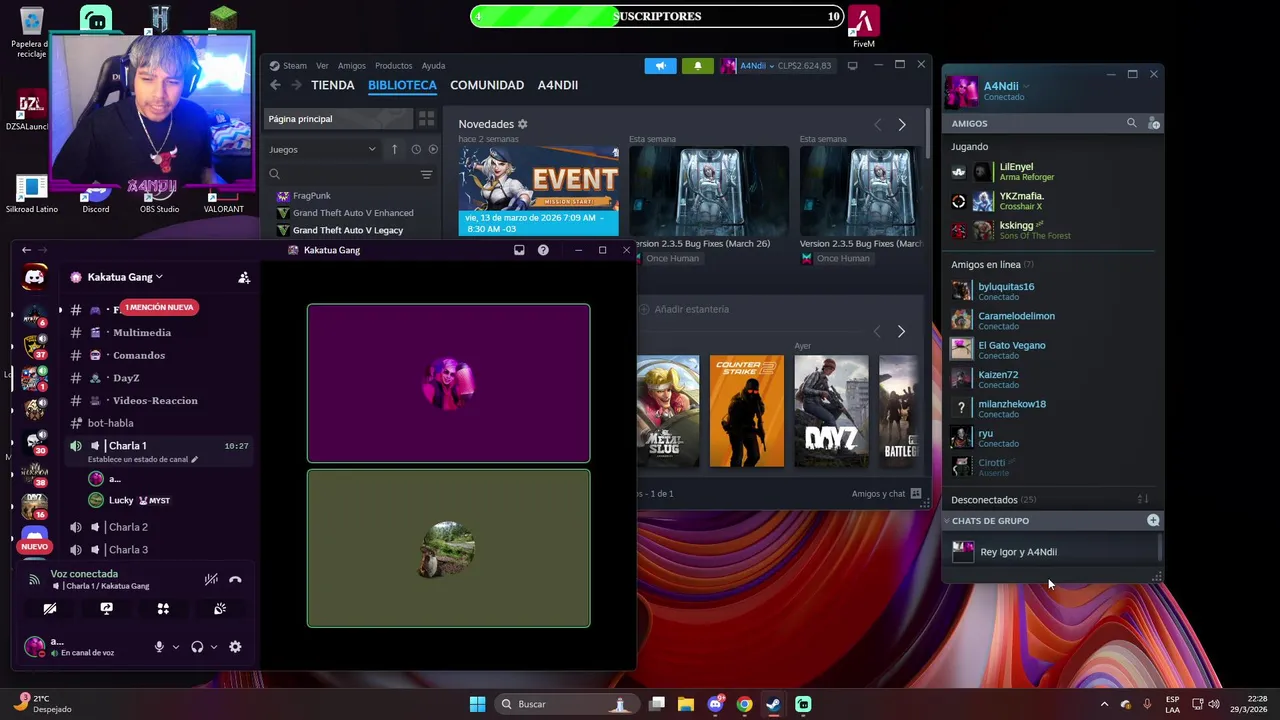Next arrow in Steam Novedades carousel
Viewport: 1280px width, 720px height.
click(902, 125)
